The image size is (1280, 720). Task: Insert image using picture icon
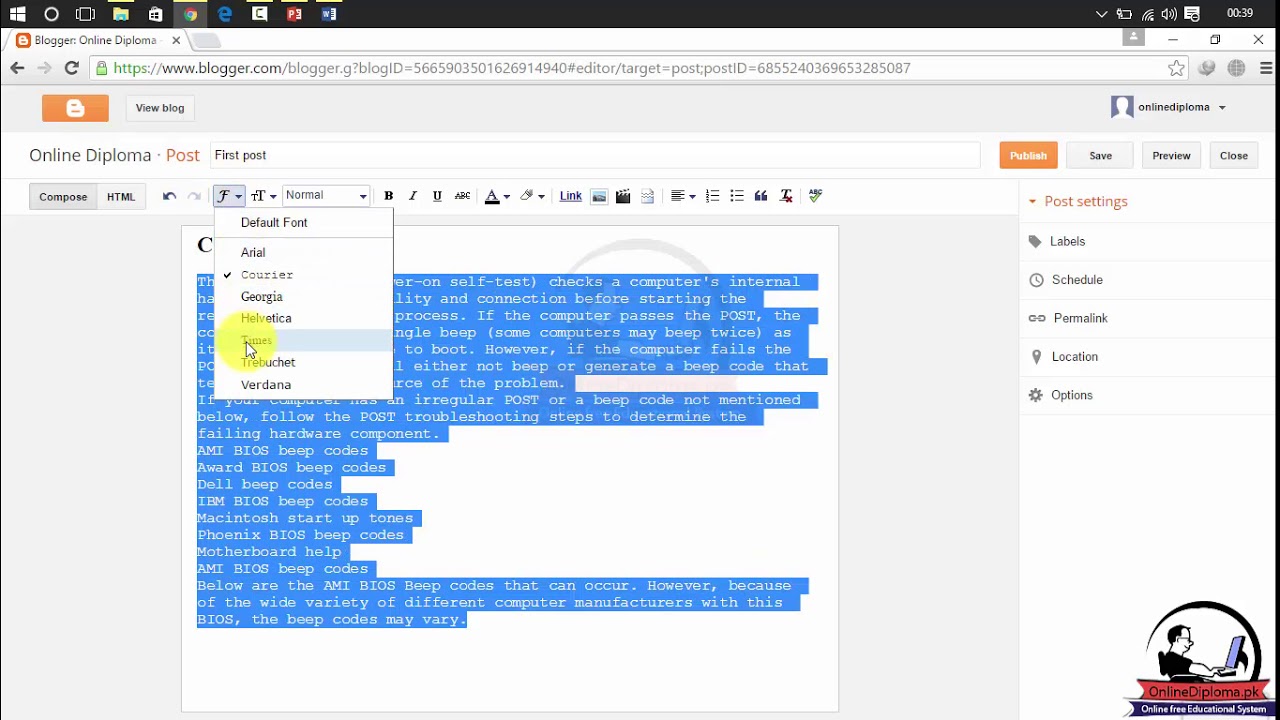[599, 196]
